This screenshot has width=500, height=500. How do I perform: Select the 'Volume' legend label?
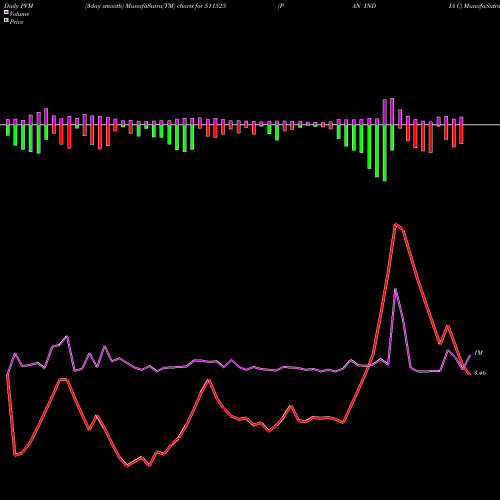[x=19, y=14]
